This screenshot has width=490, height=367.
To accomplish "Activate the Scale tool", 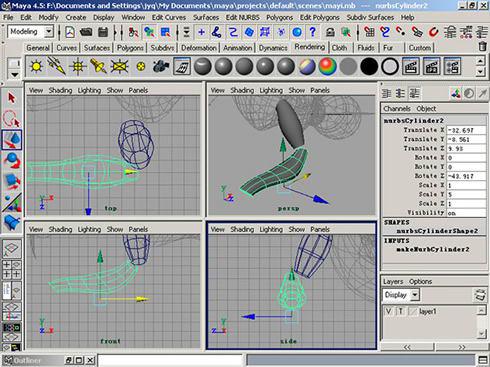I will (x=12, y=181).
